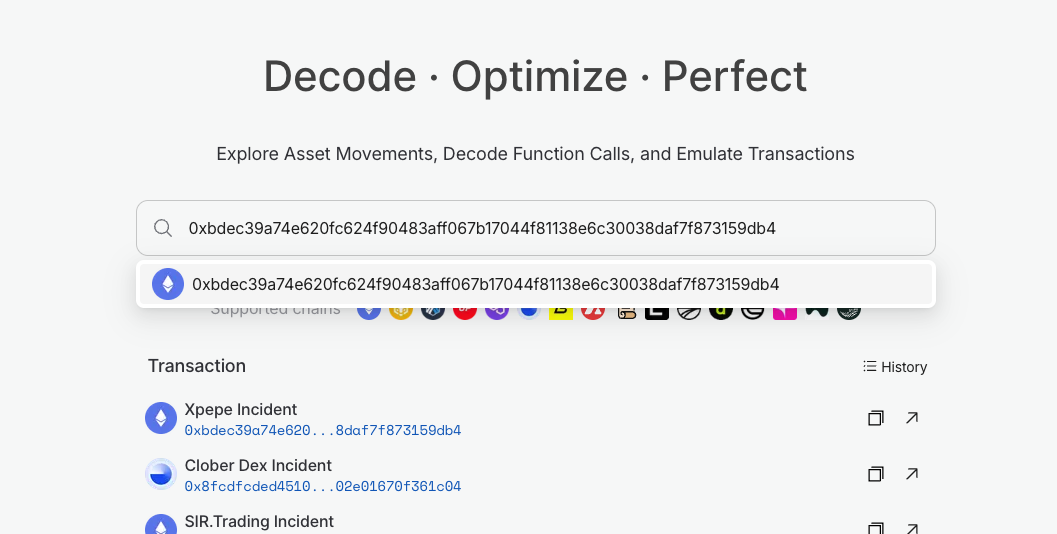
Task: Focus the transaction hash search field
Action: click(550, 228)
